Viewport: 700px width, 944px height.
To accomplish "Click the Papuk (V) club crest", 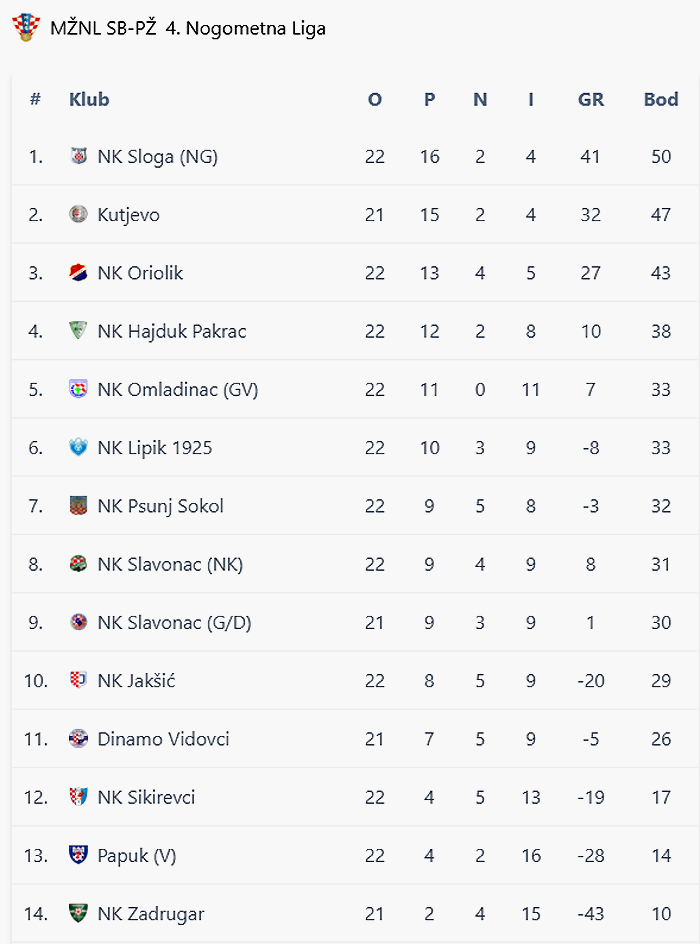I will click(79, 855).
